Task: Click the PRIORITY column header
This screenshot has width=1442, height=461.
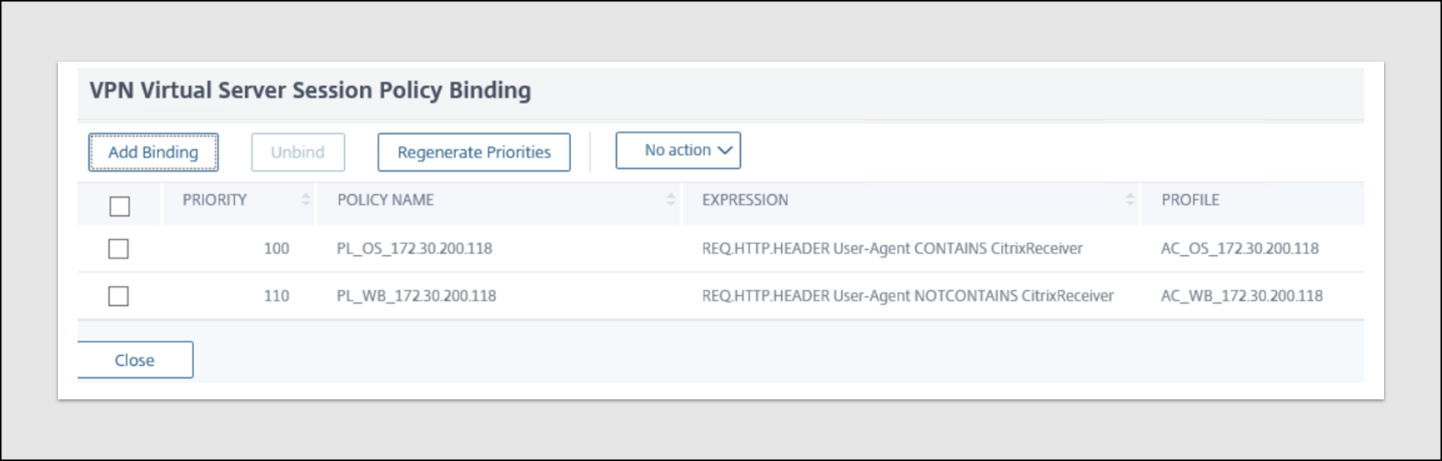Action: 214,200
